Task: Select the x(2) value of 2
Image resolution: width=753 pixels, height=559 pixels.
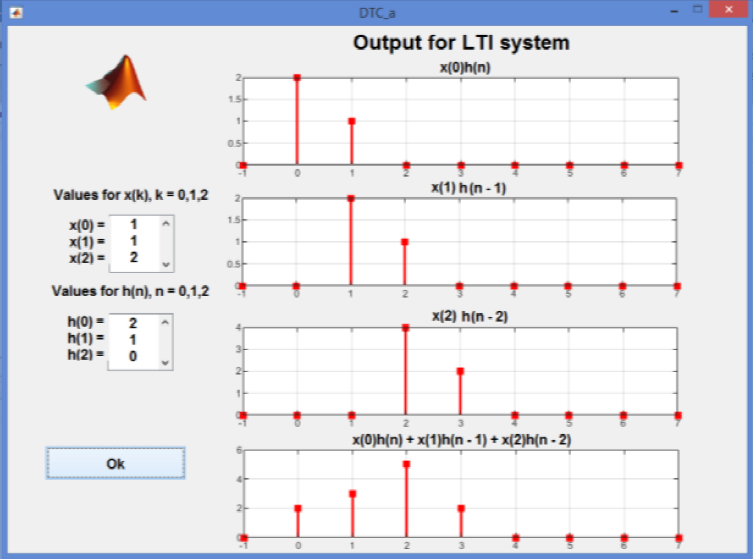Action: coord(133,257)
